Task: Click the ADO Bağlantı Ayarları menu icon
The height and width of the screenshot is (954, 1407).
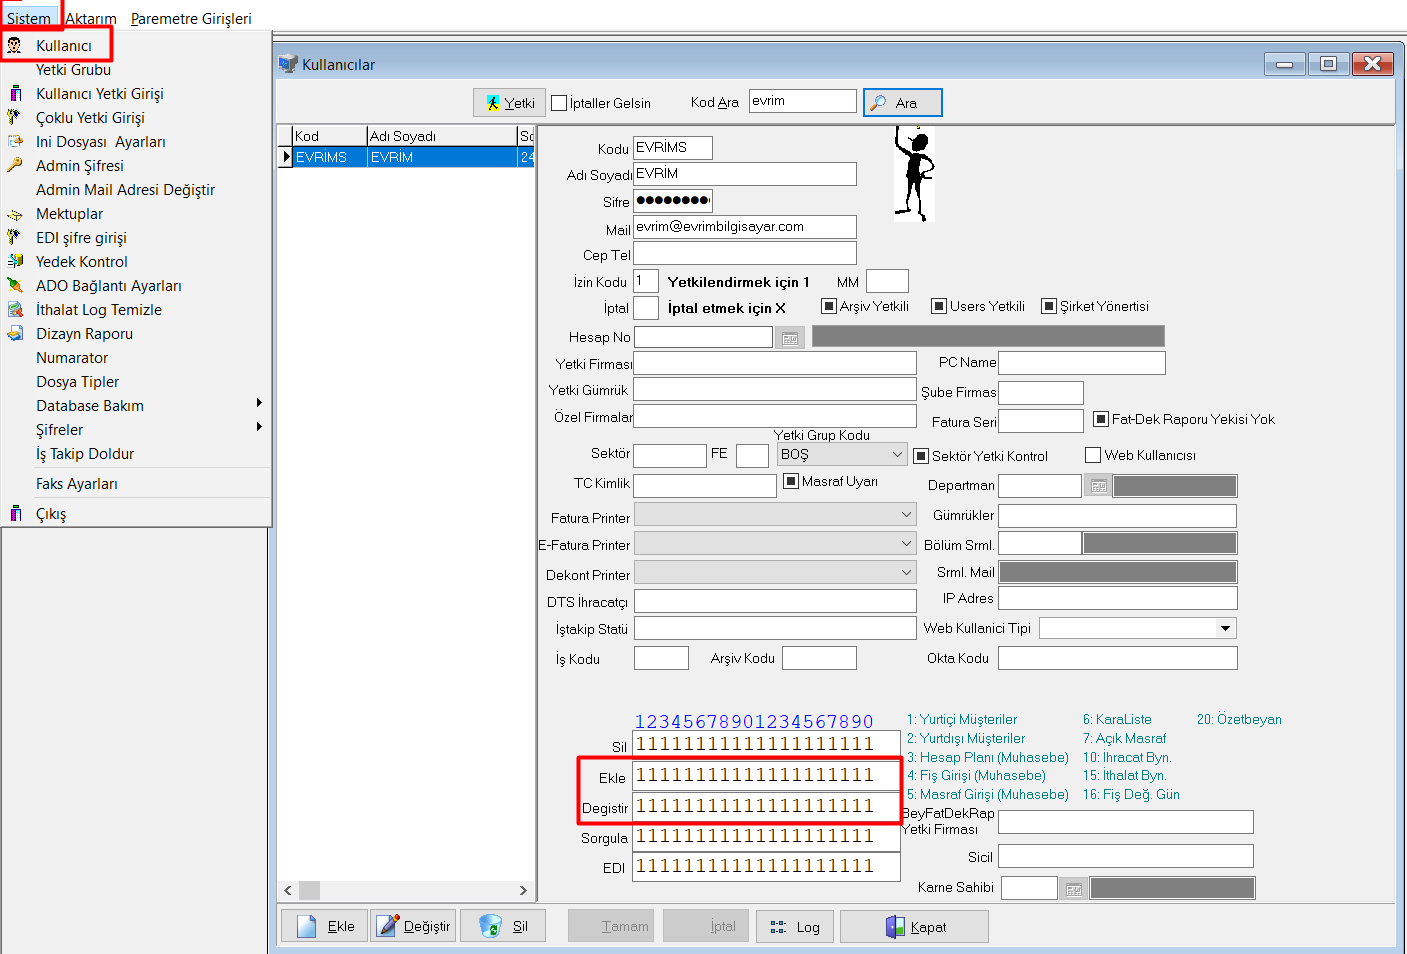Action: coord(15,286)
